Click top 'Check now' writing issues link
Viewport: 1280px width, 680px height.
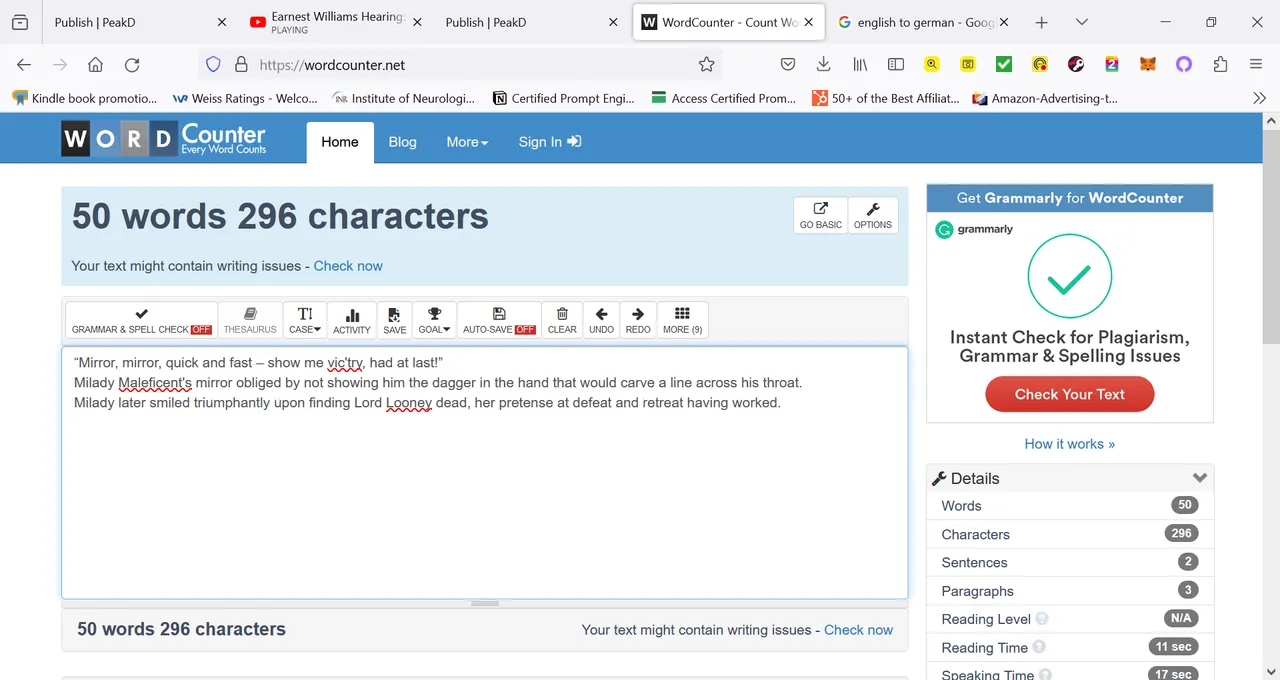348,266
